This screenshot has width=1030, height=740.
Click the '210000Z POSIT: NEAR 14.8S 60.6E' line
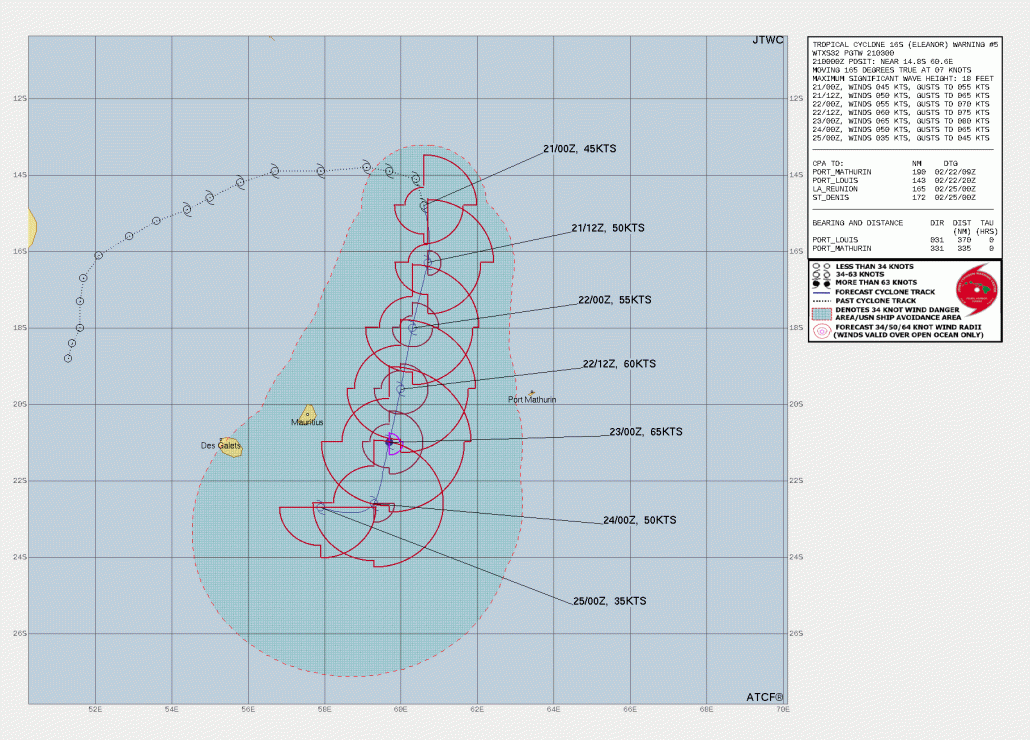pyautogui.click(x=883, y=62)
